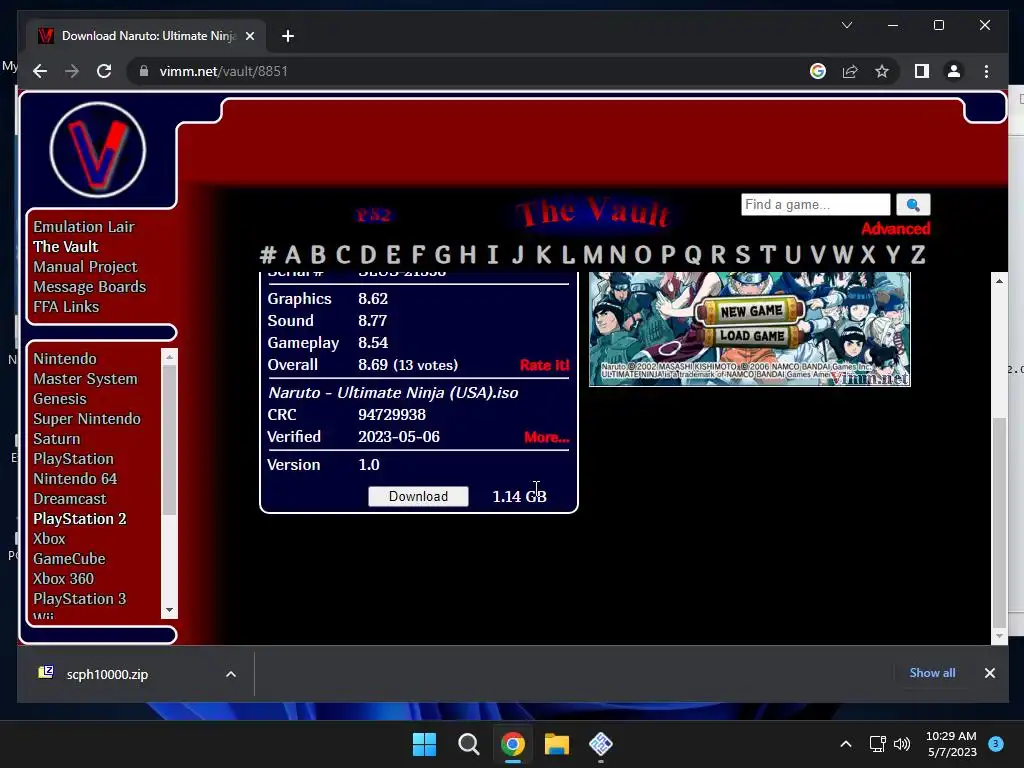
Task: Click the site lock icon in address bar
Action: tap(144, 71)
